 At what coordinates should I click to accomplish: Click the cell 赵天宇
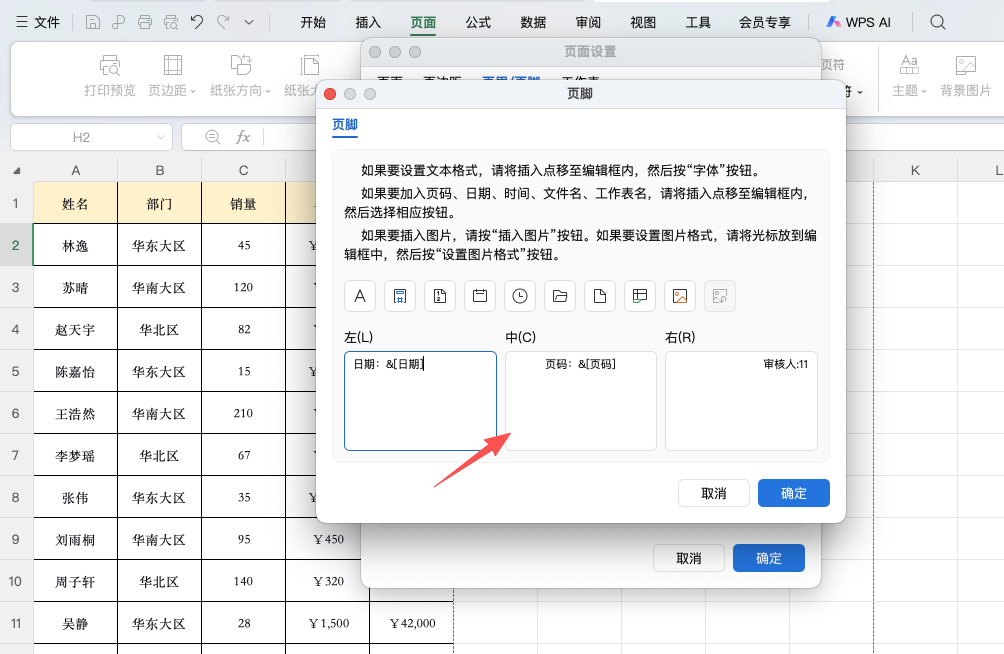click(76, 330)
